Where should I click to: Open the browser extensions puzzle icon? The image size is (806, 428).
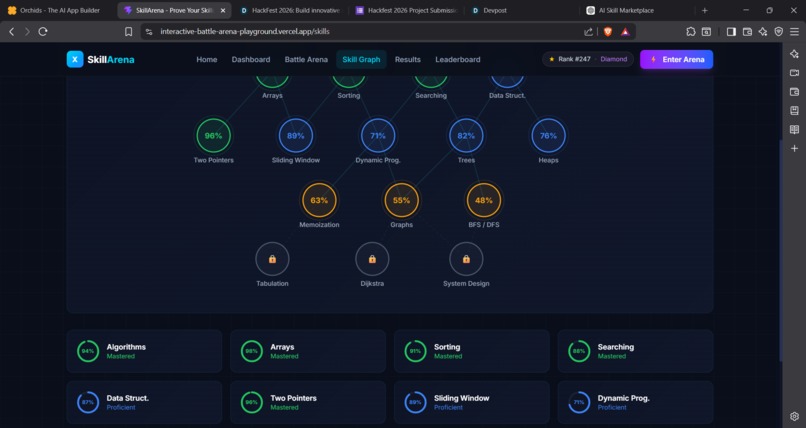(x=691, y=31)
